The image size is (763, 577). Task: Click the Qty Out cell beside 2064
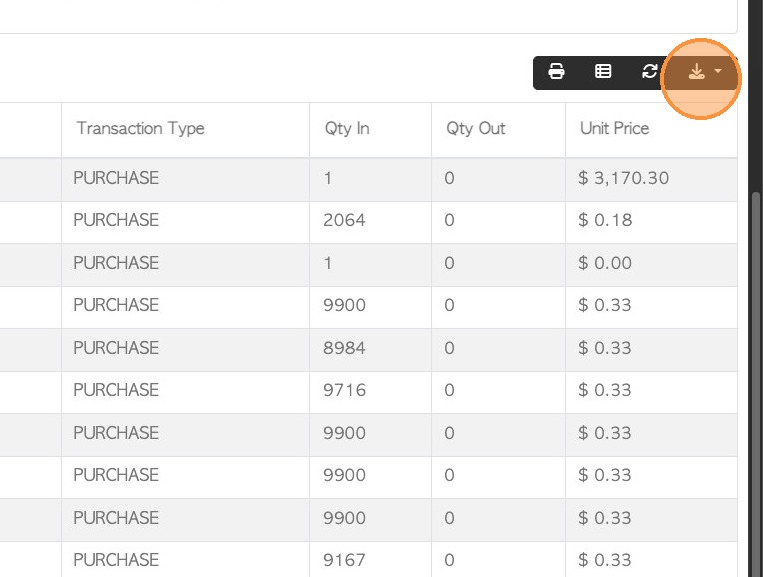click(x=450, y=220)
